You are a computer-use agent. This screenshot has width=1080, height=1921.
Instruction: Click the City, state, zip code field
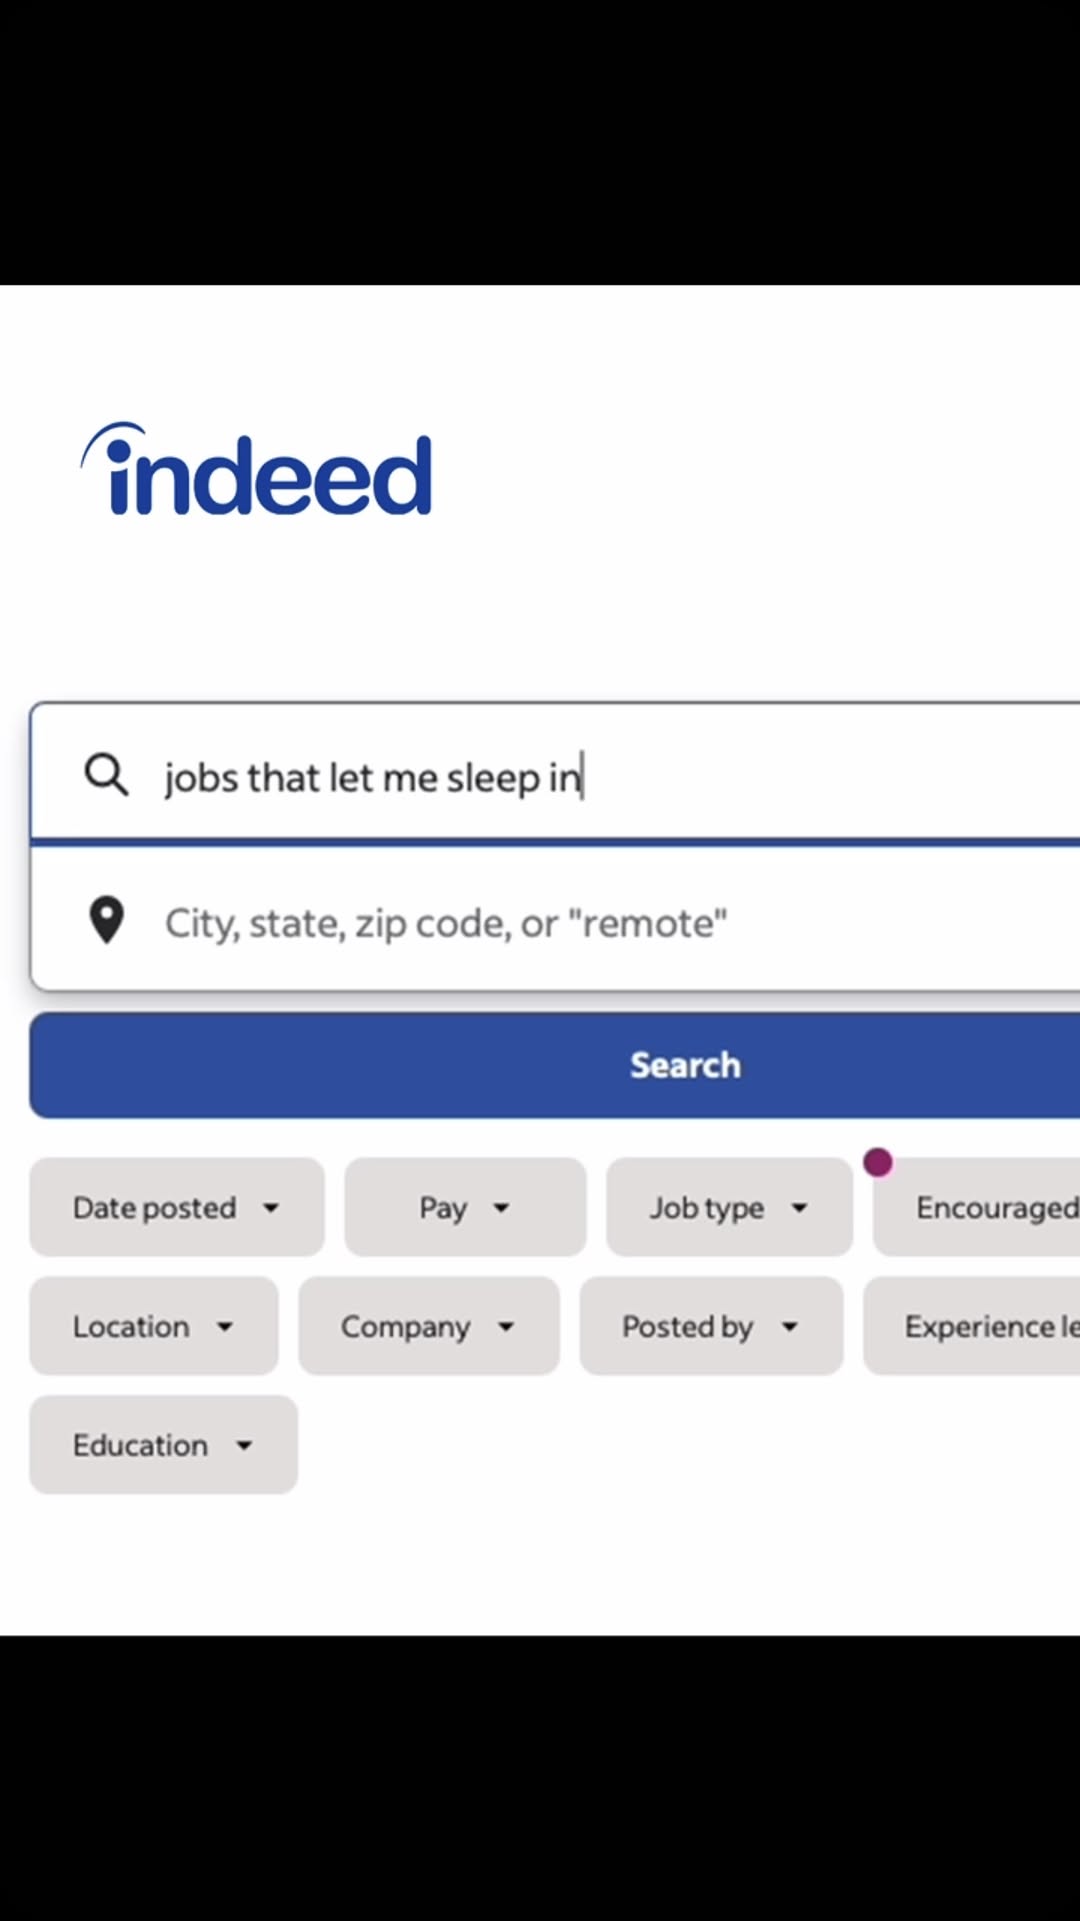[x=556, y=919]
